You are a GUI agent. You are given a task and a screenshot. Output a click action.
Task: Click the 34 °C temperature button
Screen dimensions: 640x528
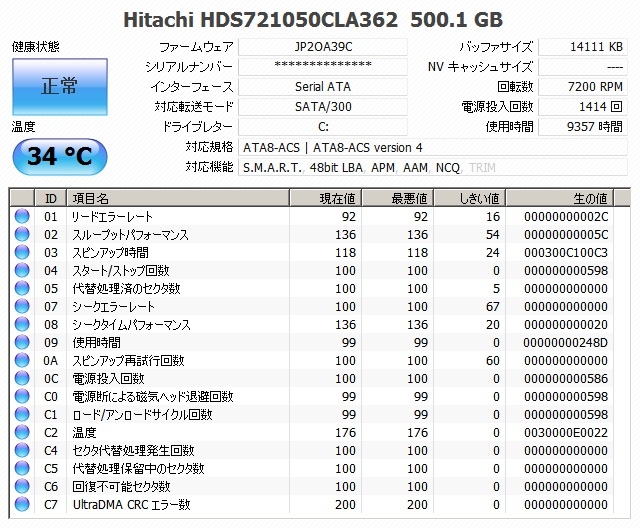coord(60,157)
